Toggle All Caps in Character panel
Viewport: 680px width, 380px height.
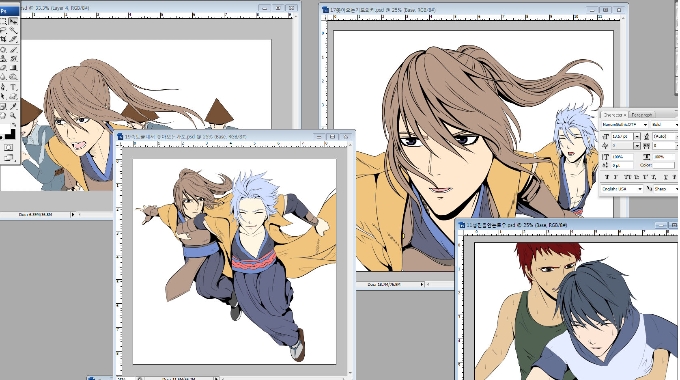[x=628, y=177]
